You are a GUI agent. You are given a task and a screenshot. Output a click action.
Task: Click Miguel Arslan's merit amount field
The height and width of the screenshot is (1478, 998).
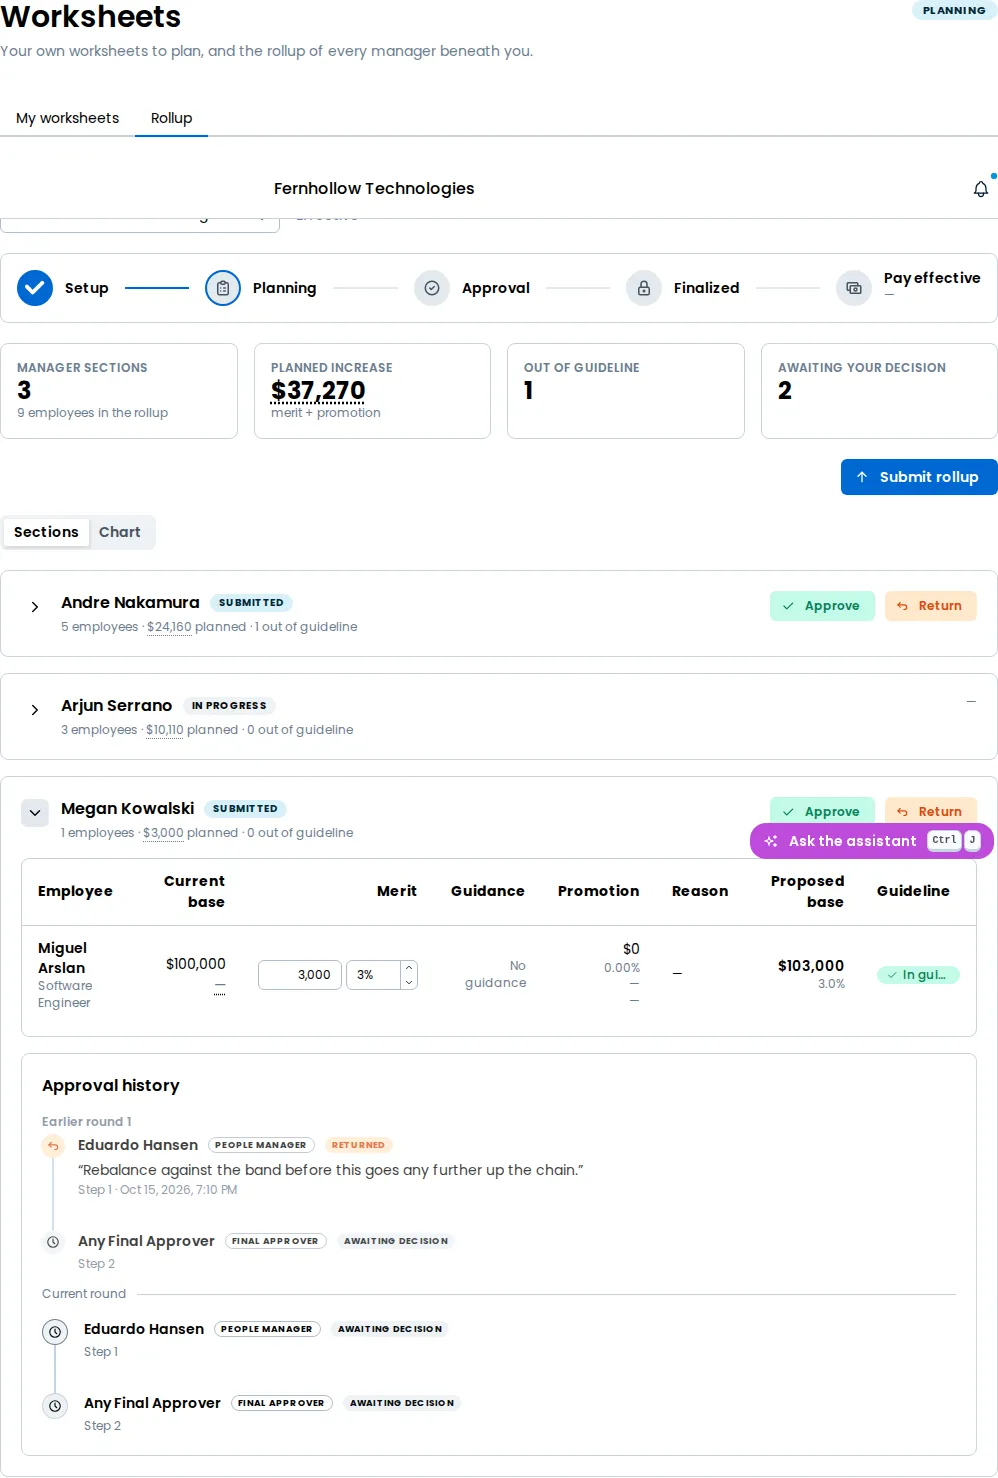pyautogui.click(x=300, y=975)
